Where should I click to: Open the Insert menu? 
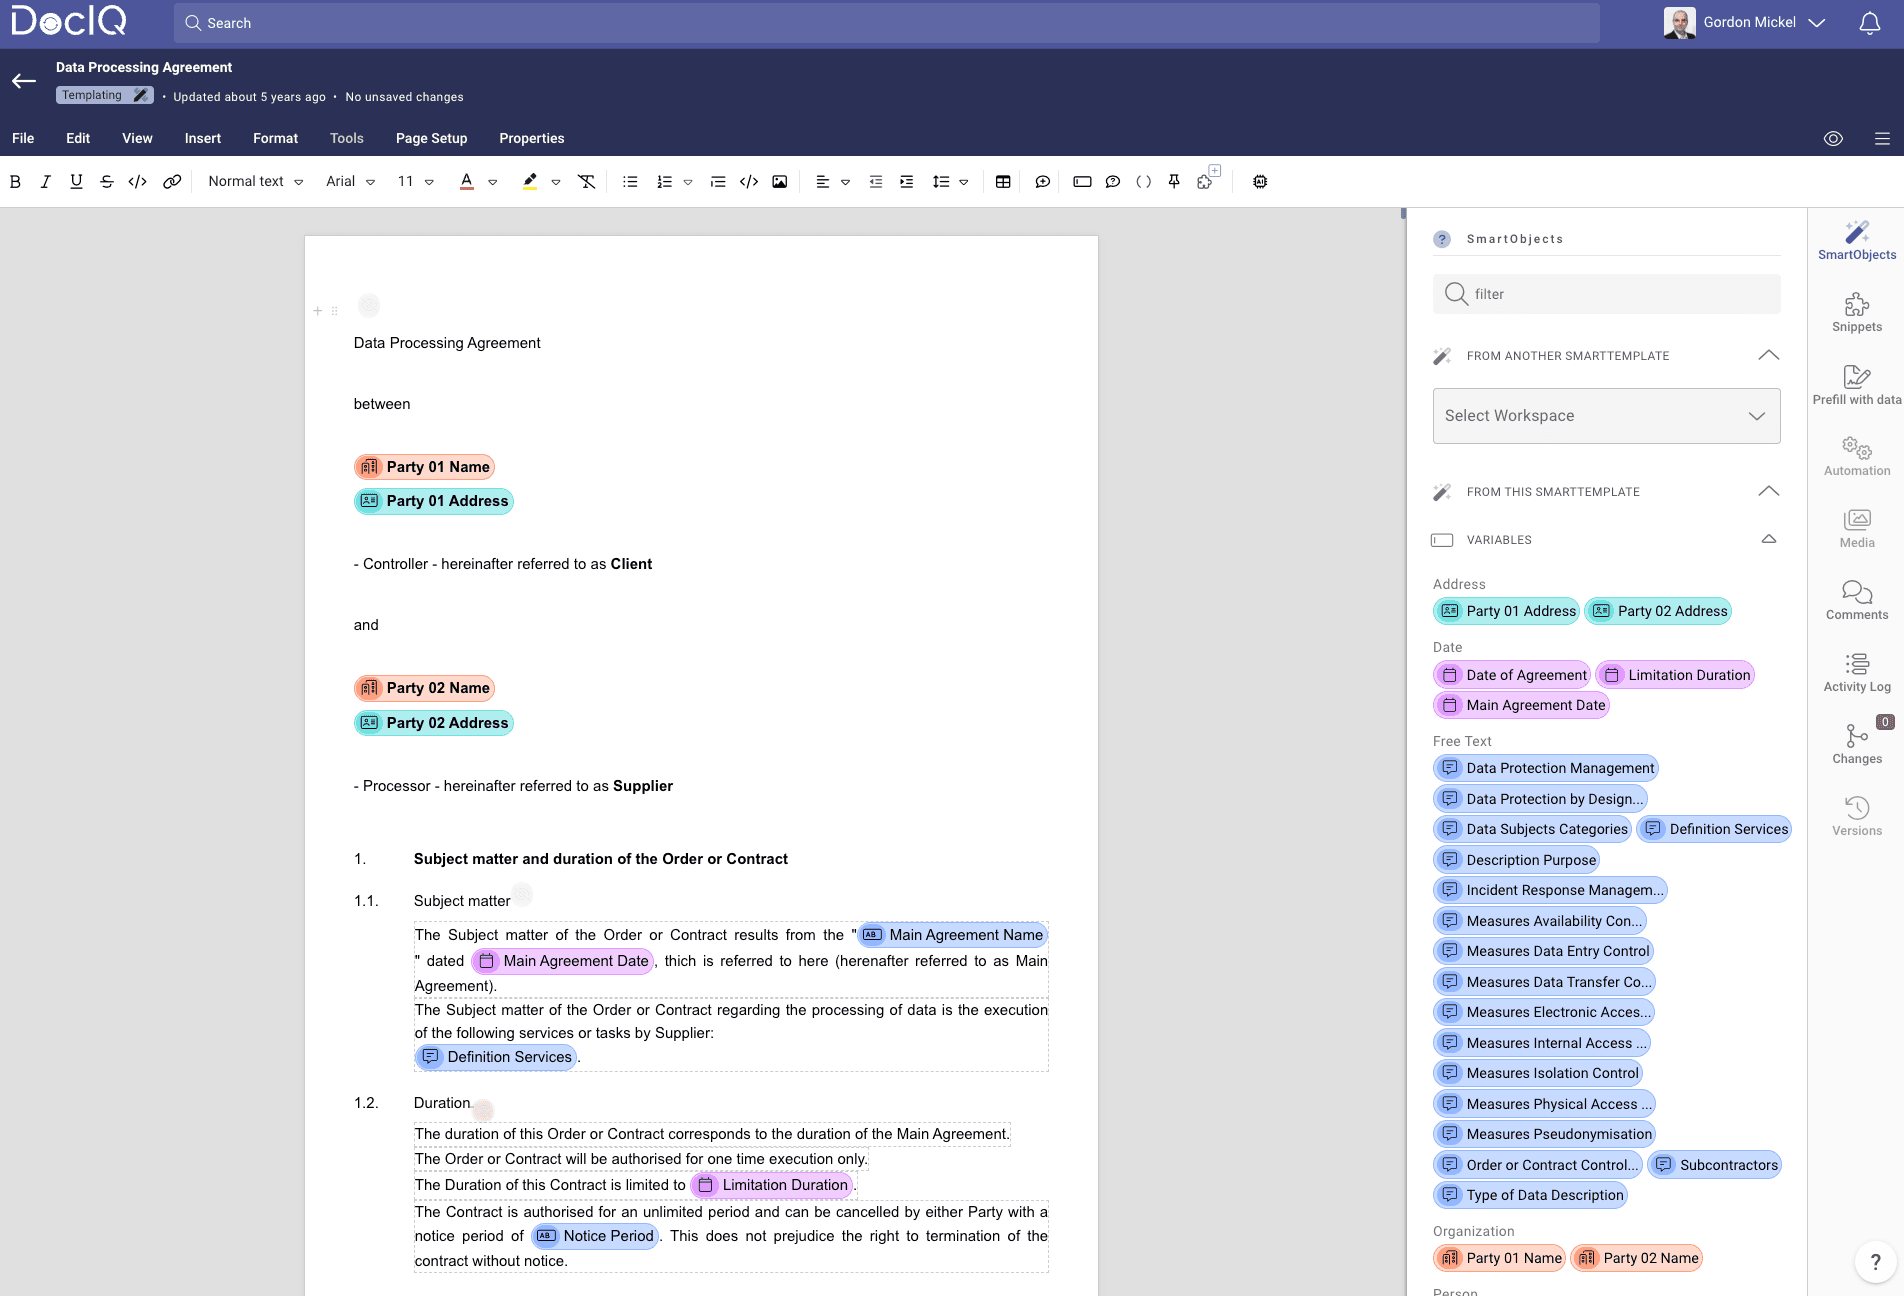pyautogui.click(x=202, y=139)
